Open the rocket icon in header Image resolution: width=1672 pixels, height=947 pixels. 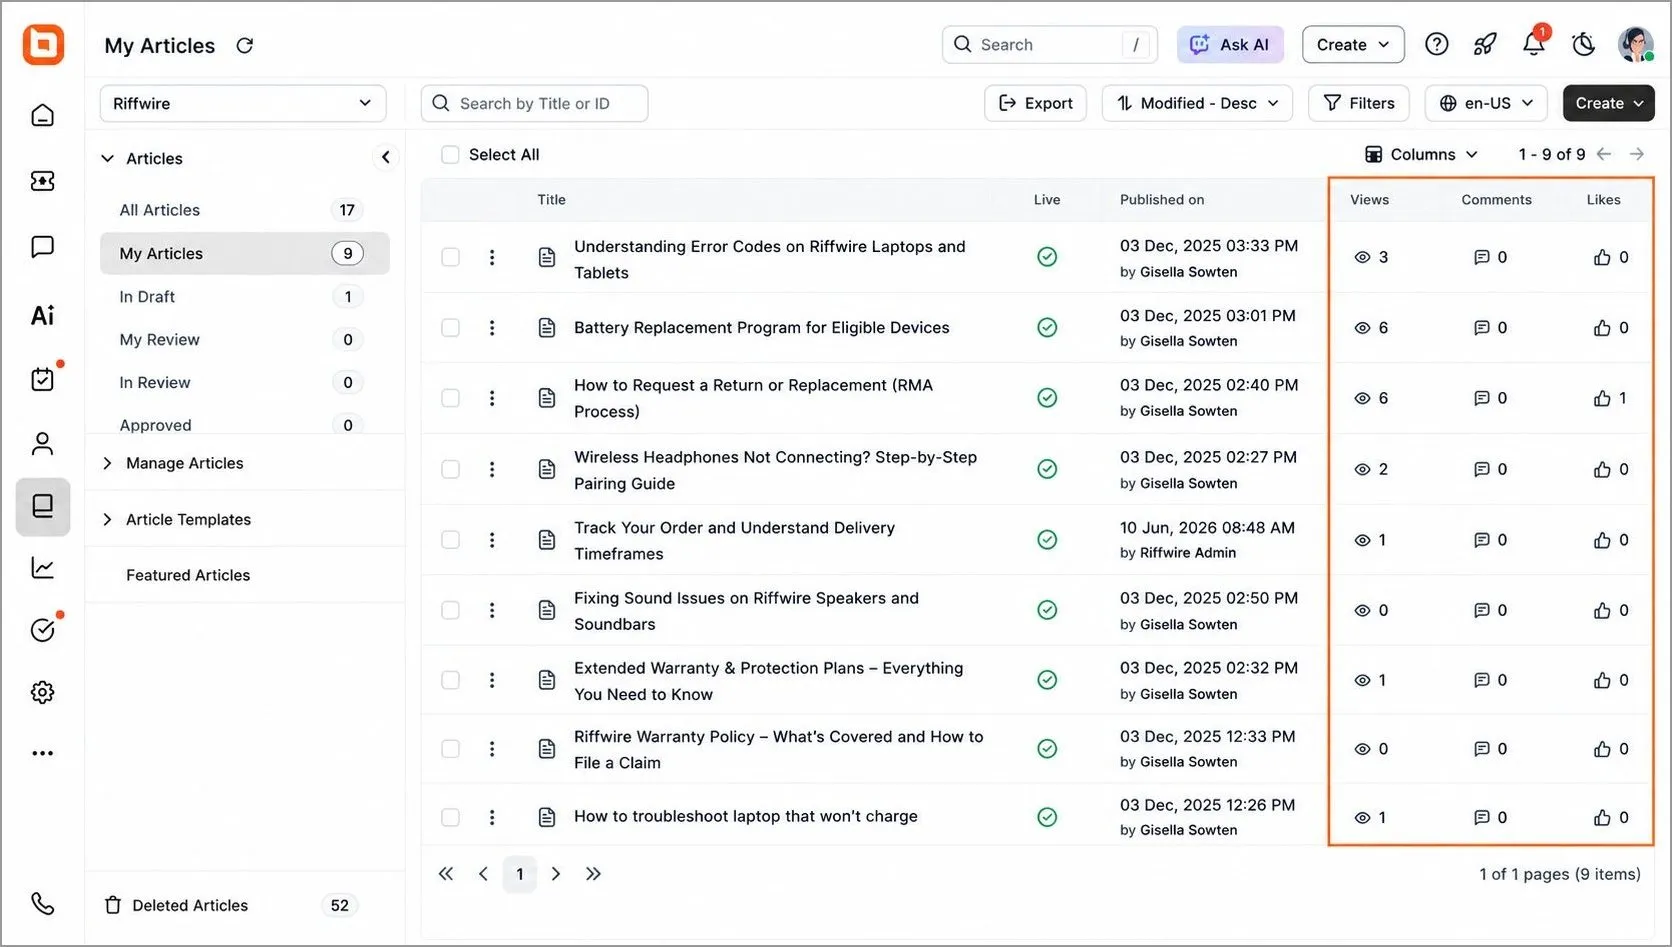(x=1485, y=44)
